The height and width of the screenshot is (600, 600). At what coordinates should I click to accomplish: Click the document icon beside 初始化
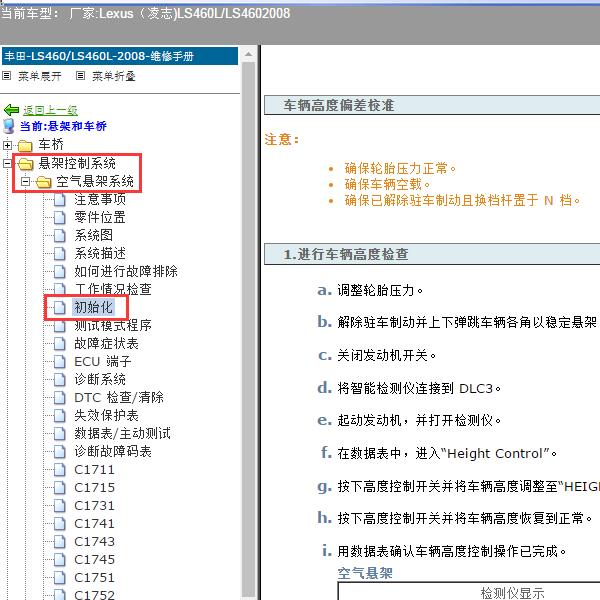60,308
